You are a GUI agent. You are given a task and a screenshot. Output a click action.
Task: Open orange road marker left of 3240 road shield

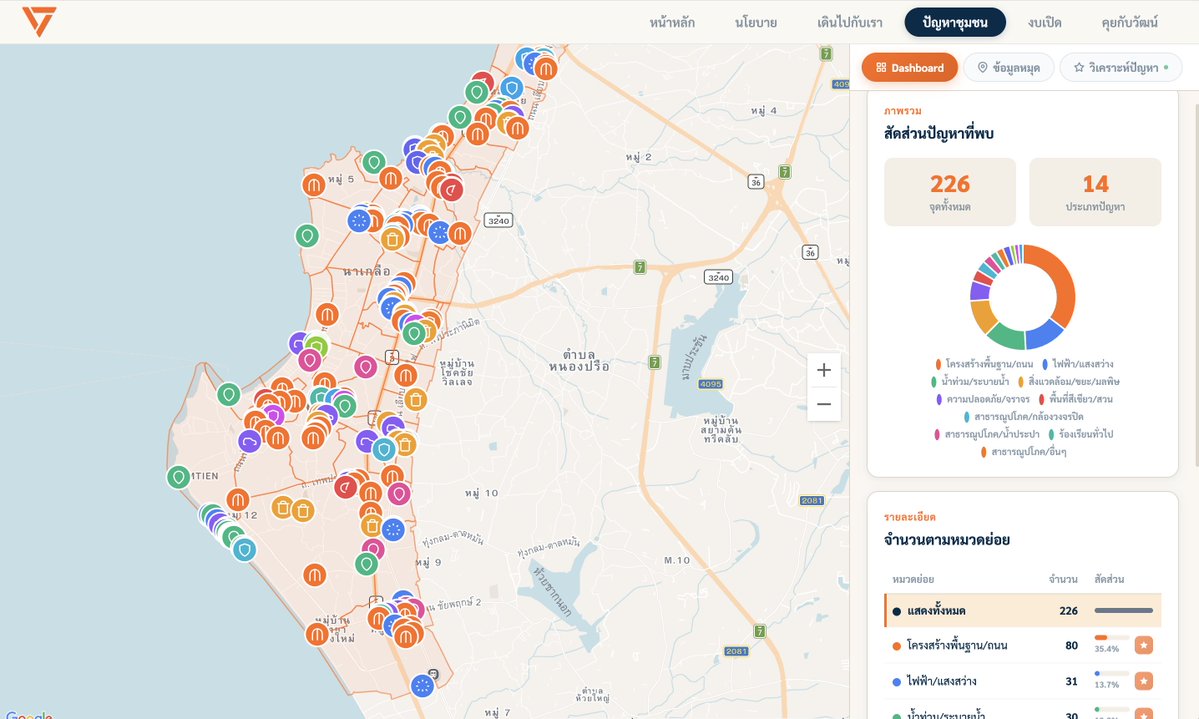(460, 233)
